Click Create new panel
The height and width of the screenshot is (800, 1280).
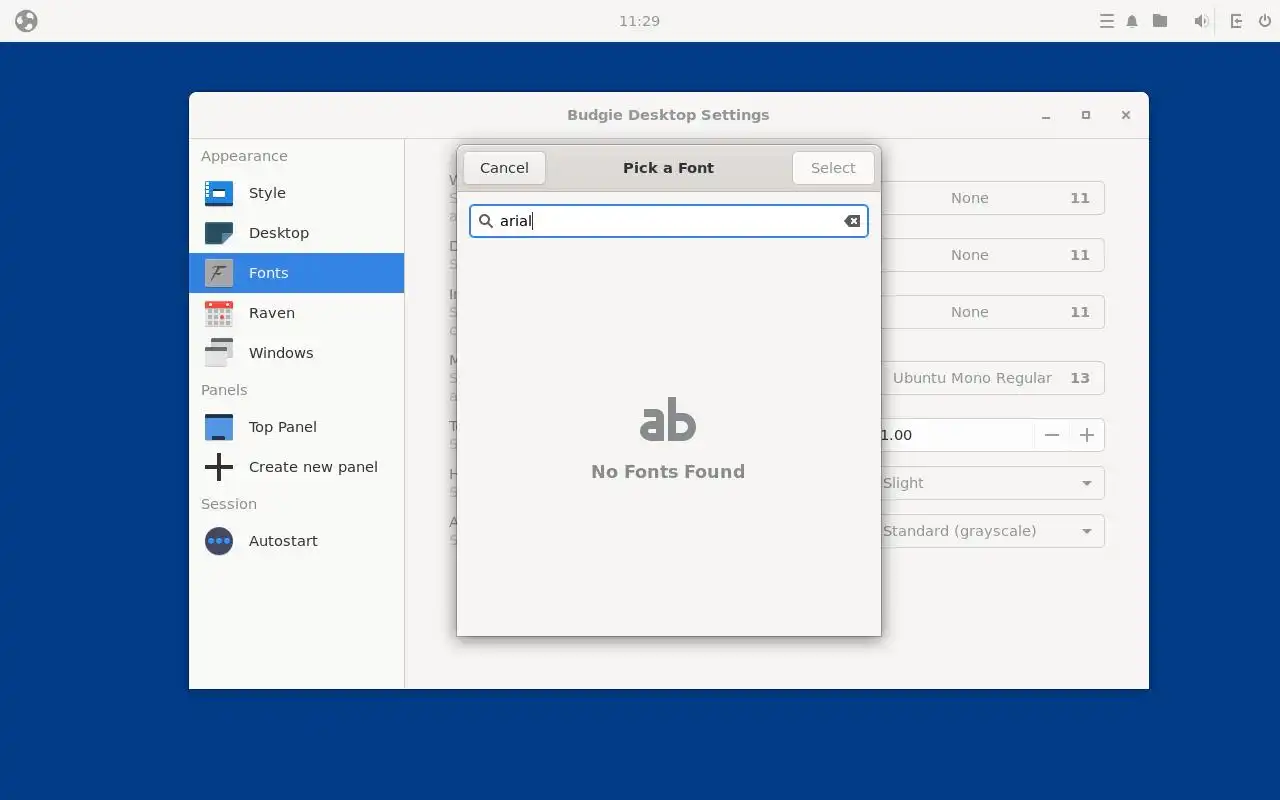click(296, 467)
